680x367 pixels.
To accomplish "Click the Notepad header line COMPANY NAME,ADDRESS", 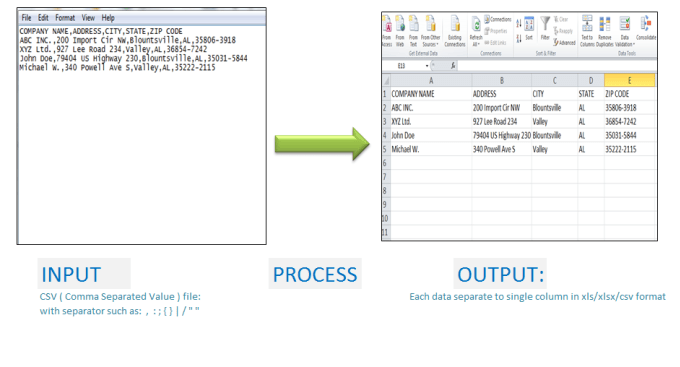I will (x=101, y=31).
